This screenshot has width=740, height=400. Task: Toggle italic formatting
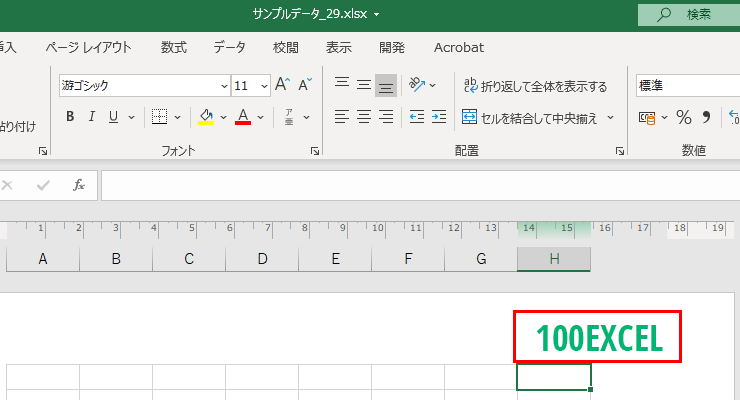(x=92, y=117)
